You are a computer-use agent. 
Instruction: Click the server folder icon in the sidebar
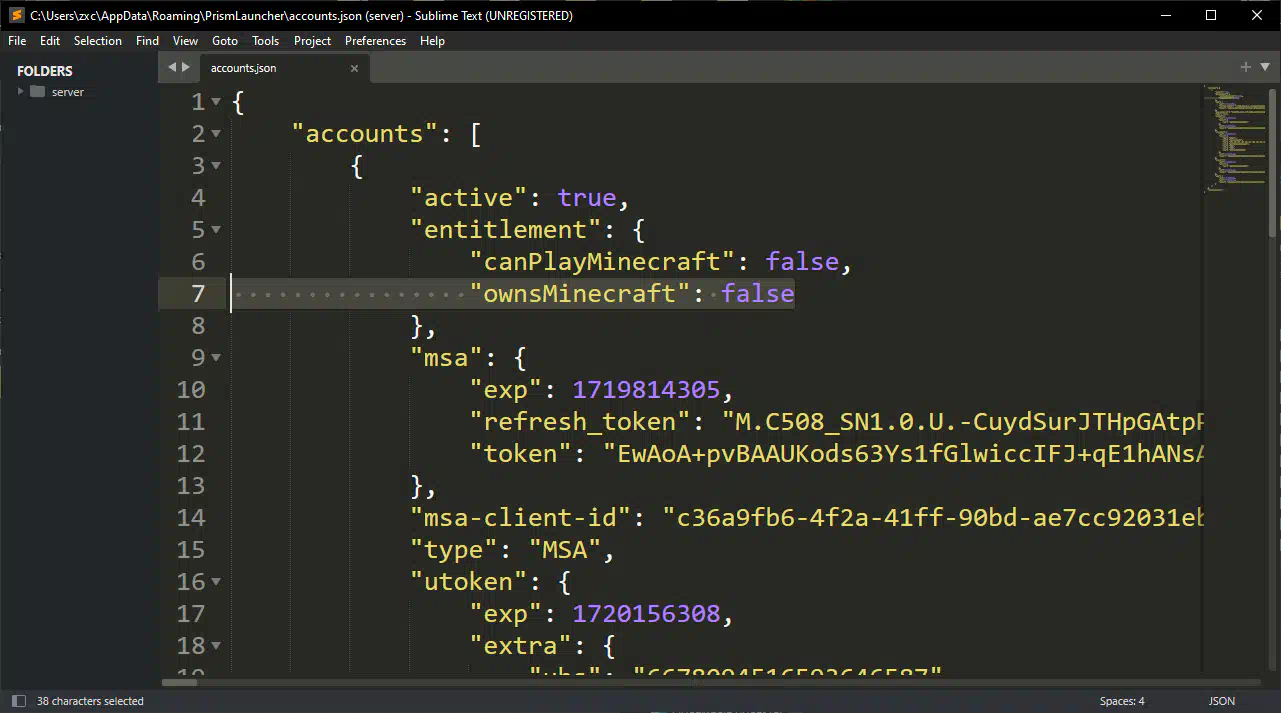[x=38, y=92]
